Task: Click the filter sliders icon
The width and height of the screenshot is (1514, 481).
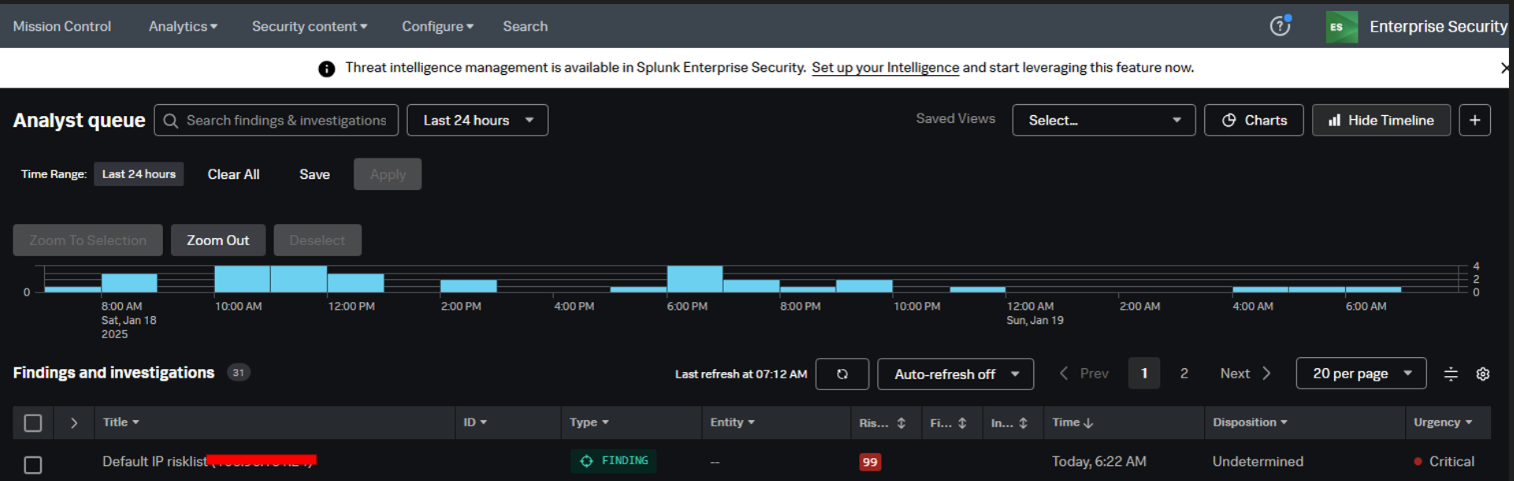Action: (1451, 374)
